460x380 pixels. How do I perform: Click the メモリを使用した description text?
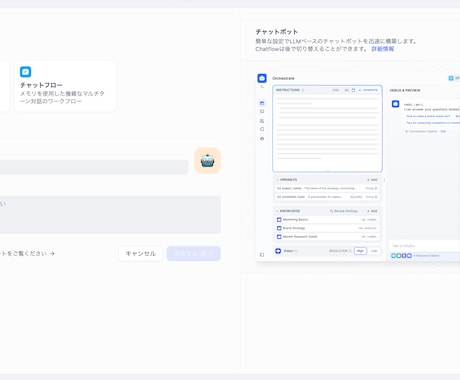click(x=62, y=97)
